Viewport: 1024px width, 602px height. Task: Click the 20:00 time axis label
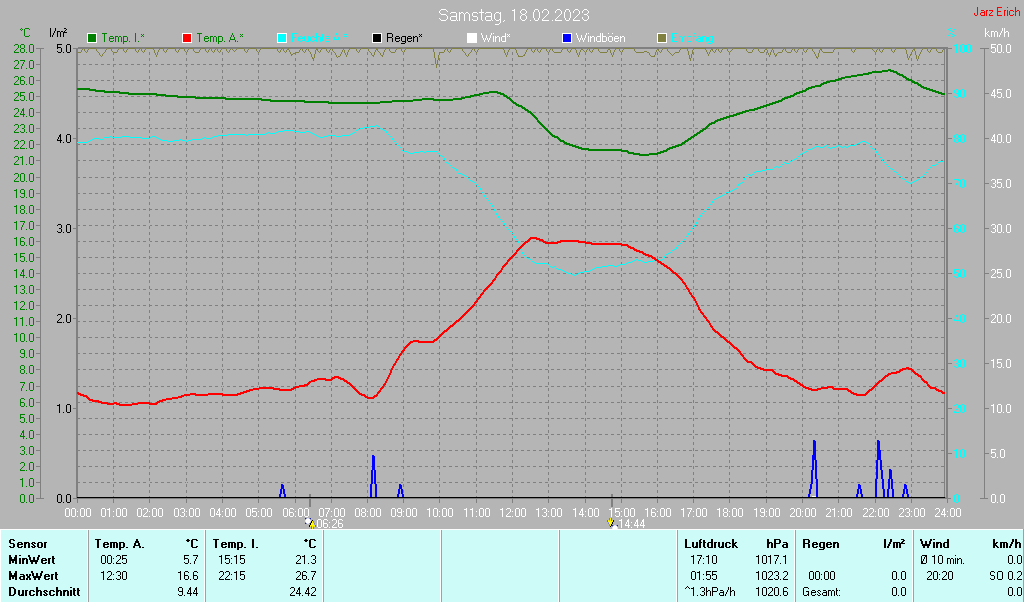tap(802, 512)
